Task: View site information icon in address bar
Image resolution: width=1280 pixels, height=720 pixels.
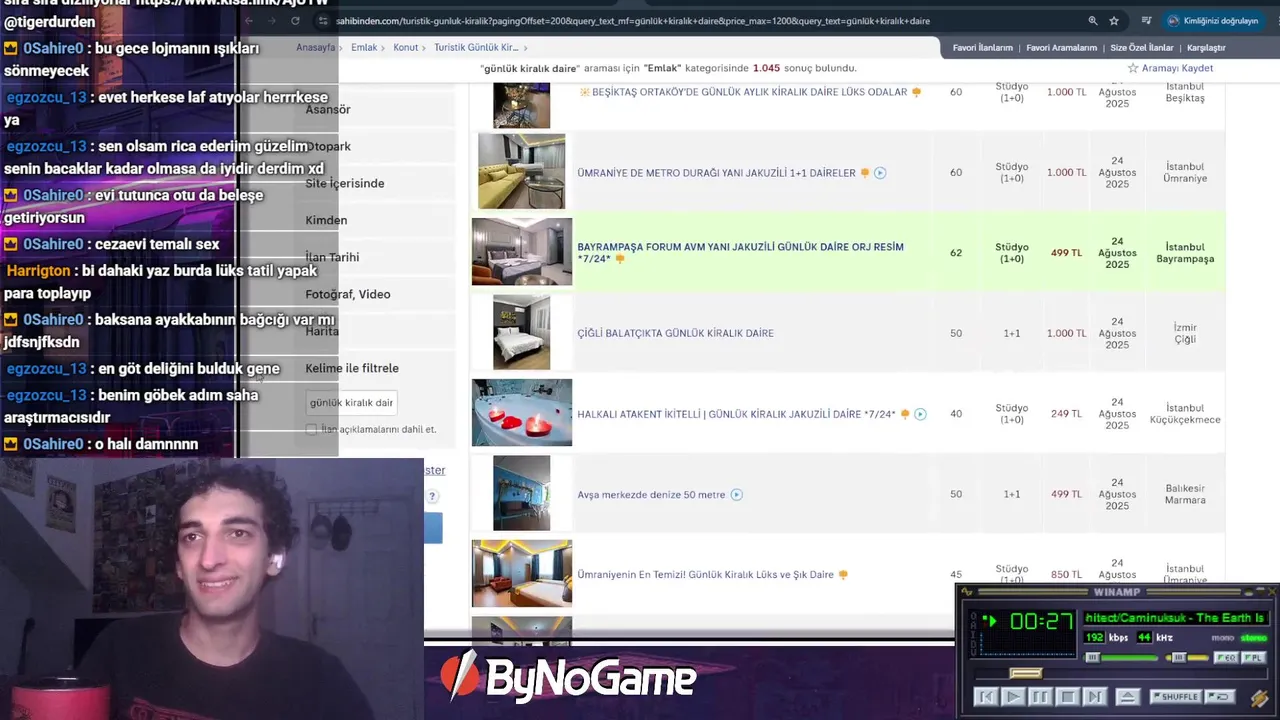Action: tap(322, 21)
